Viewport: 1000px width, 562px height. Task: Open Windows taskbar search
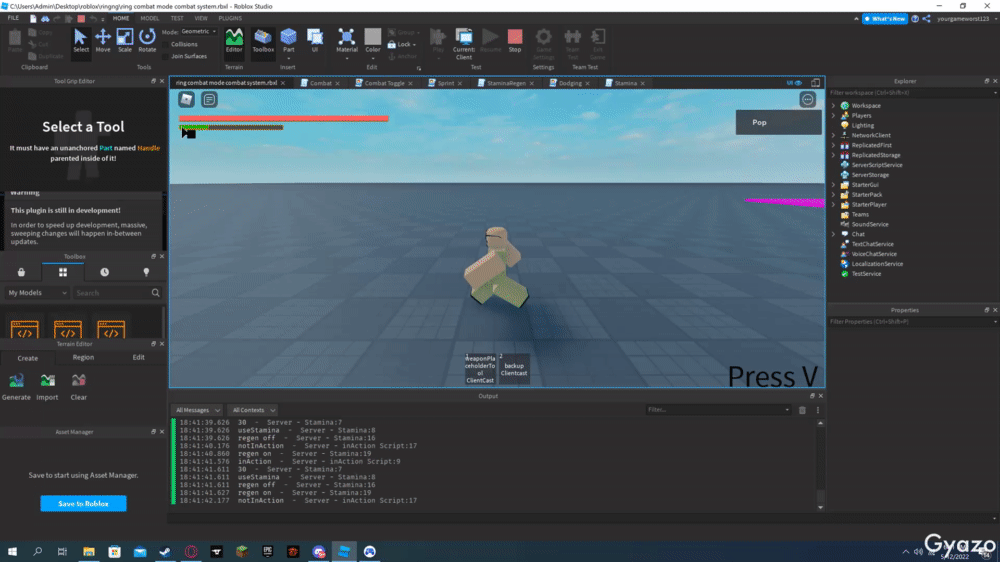pos(38,551)
